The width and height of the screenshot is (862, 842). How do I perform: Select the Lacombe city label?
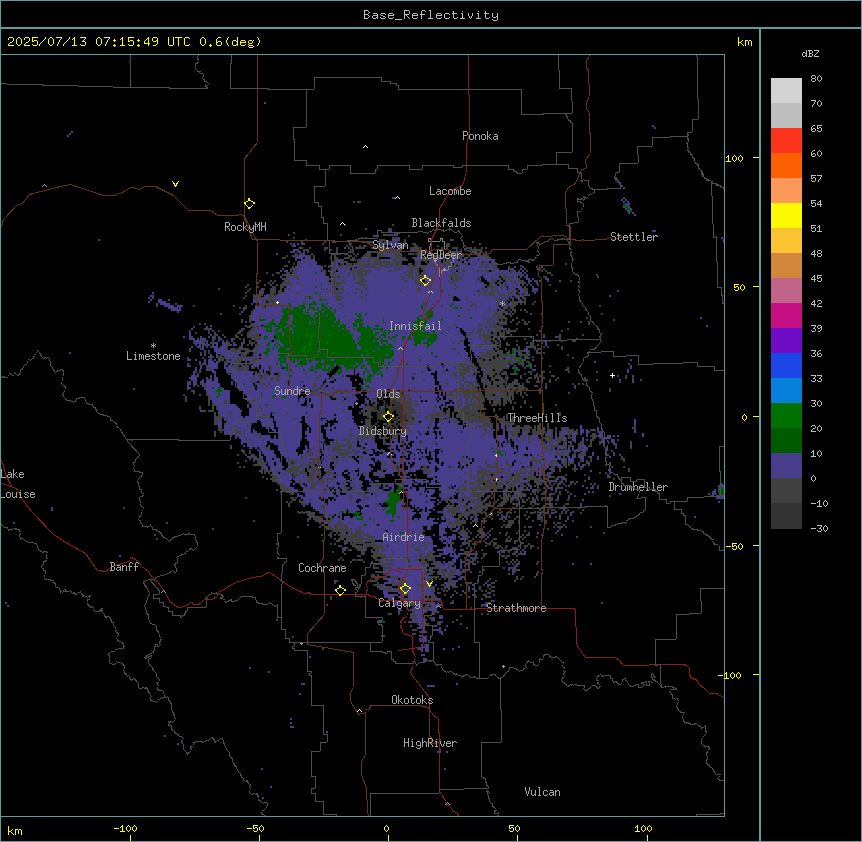tap(450, 191)
